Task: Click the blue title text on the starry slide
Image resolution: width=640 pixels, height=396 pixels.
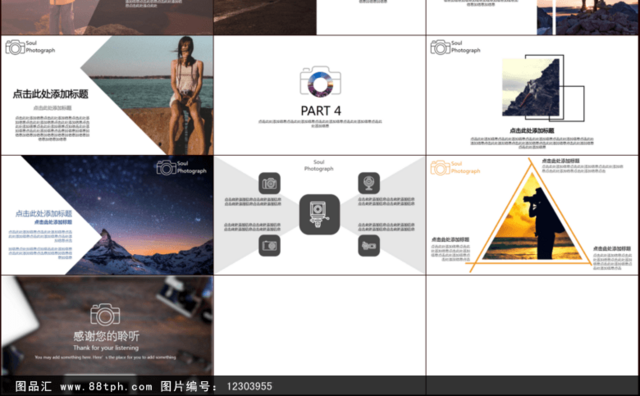Action: click(44, 214)
